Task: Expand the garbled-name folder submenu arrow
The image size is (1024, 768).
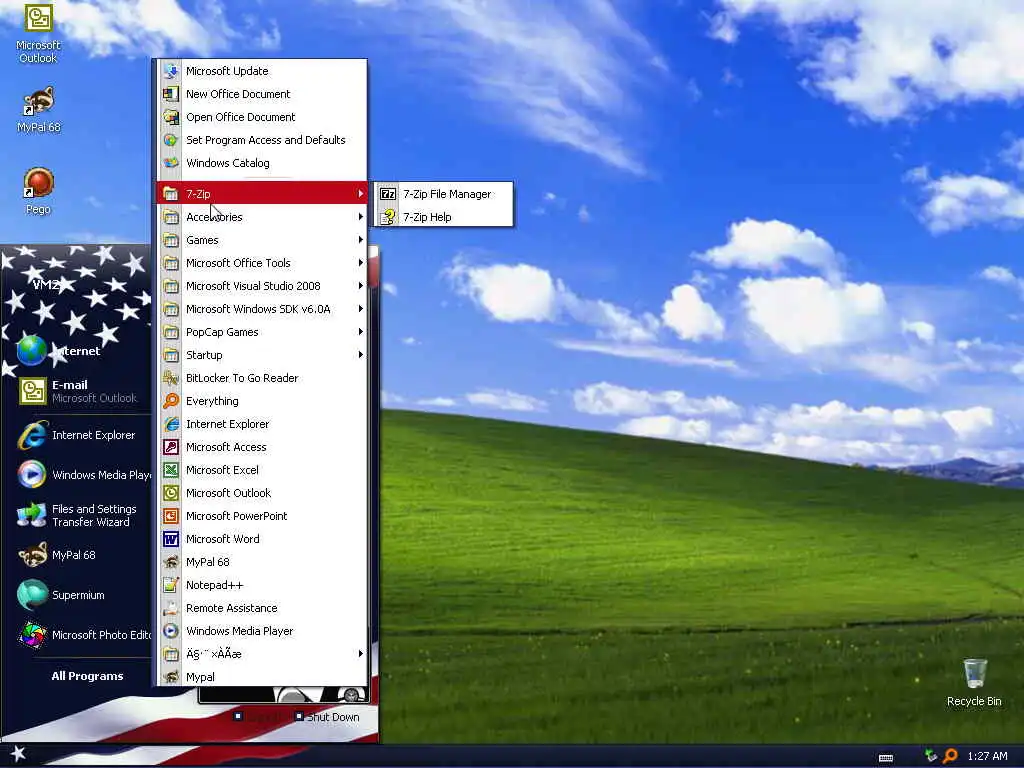Action: click(x=360, y=653)
